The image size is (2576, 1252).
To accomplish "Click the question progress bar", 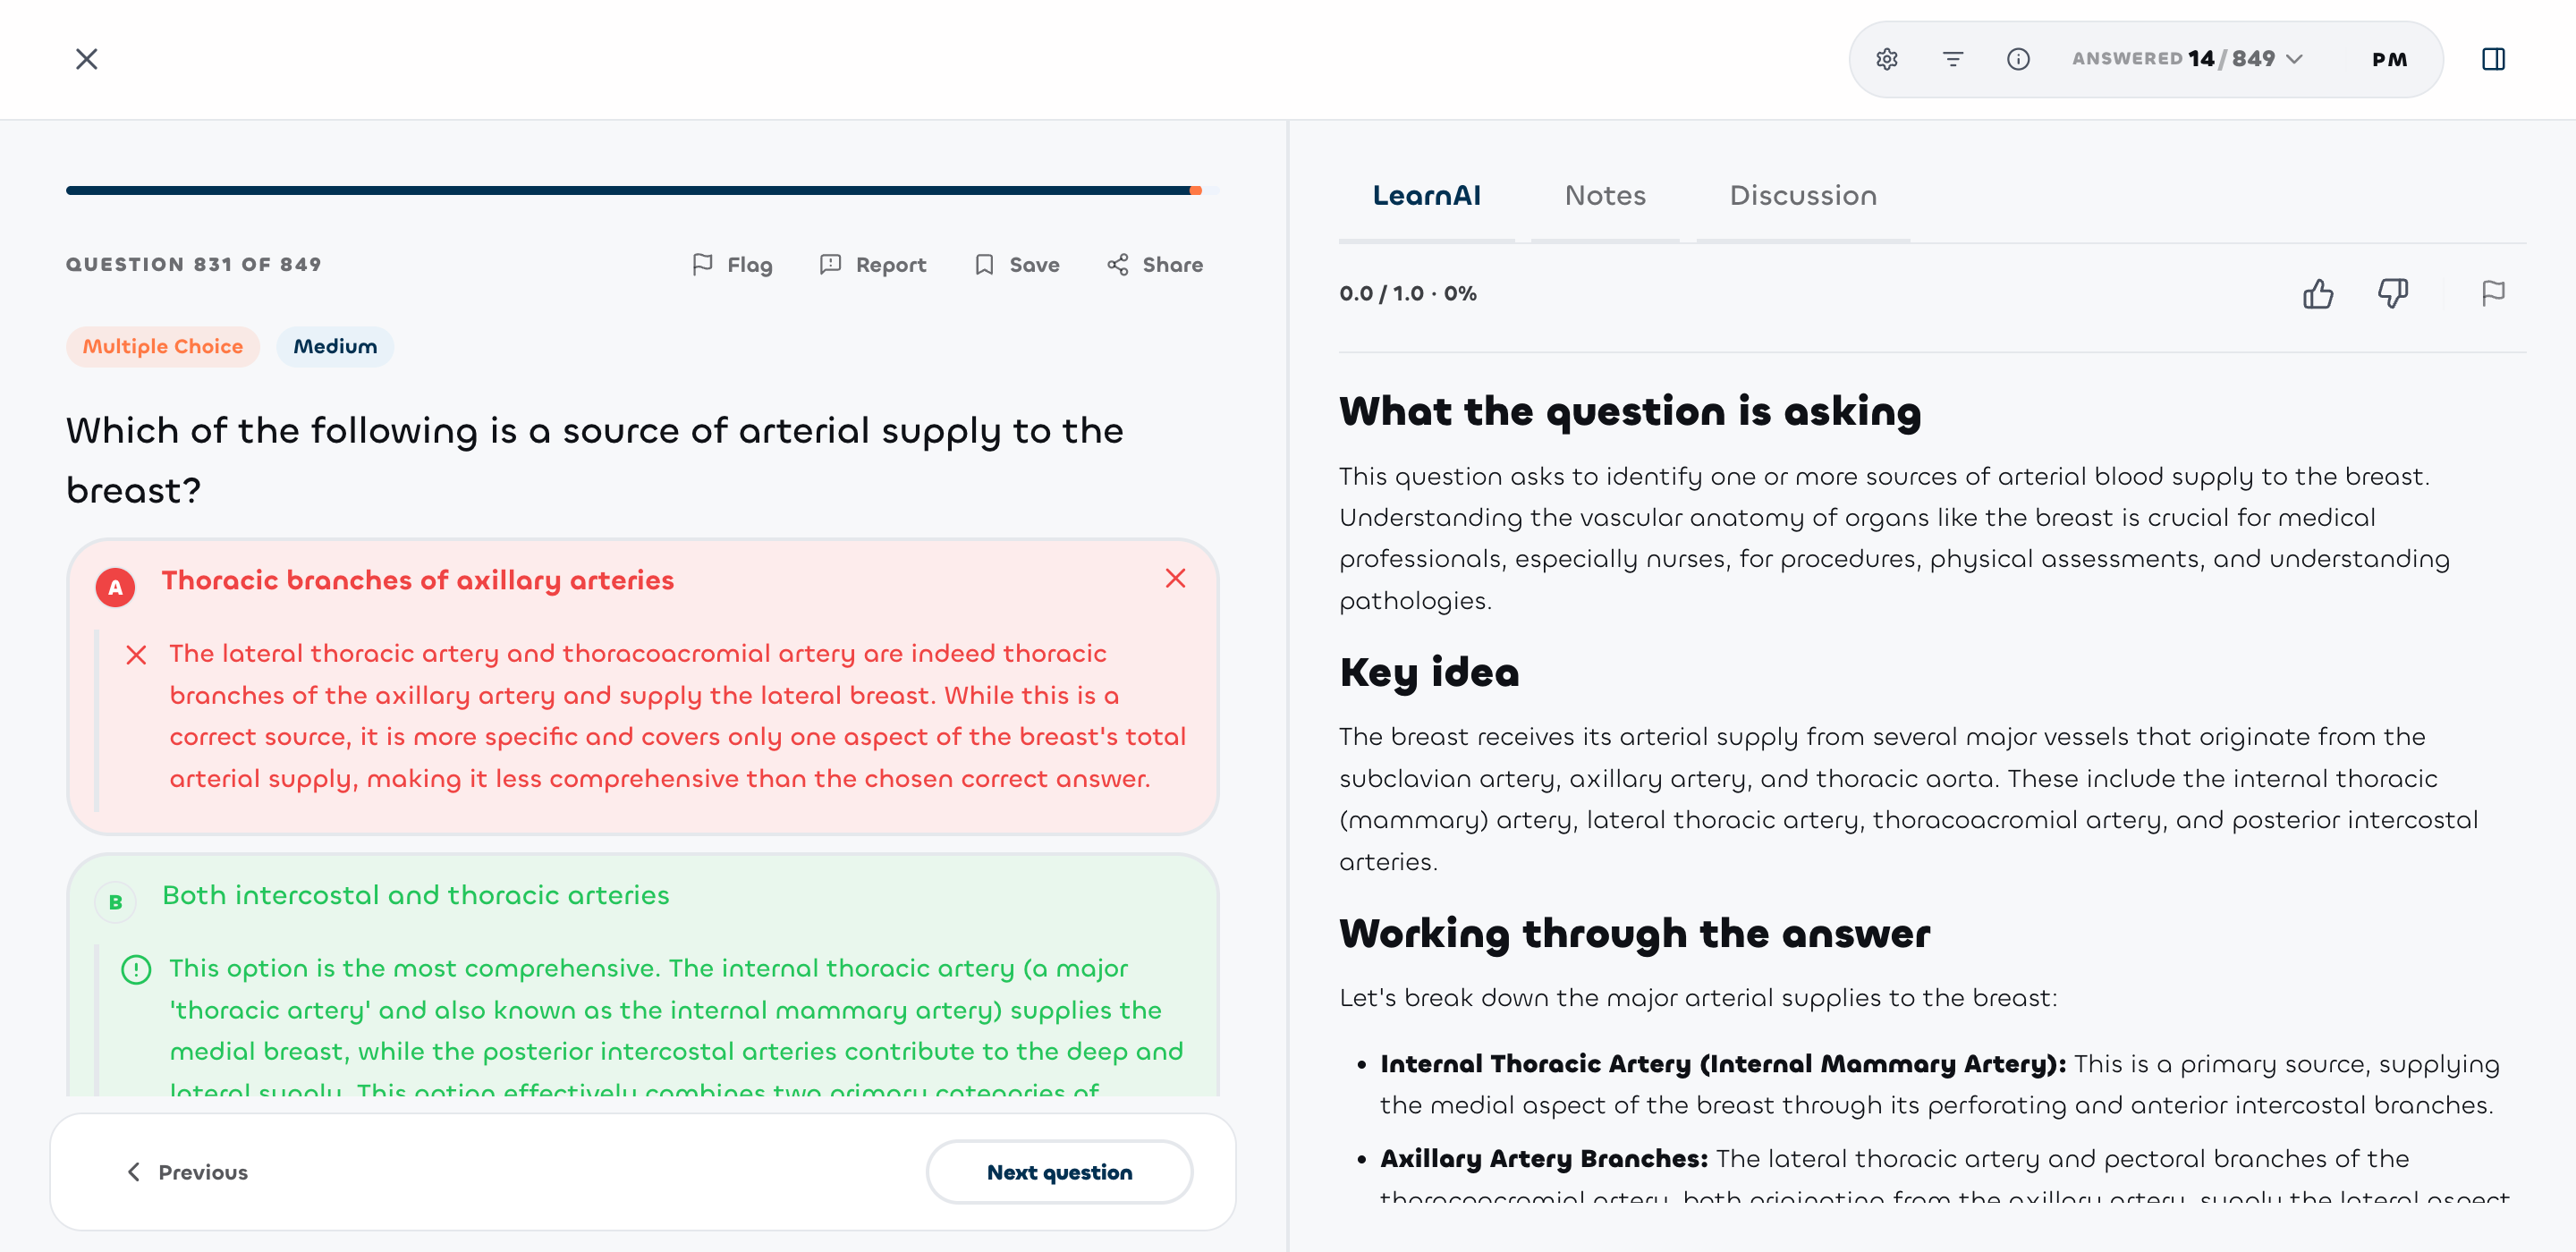I will point(642,190).
